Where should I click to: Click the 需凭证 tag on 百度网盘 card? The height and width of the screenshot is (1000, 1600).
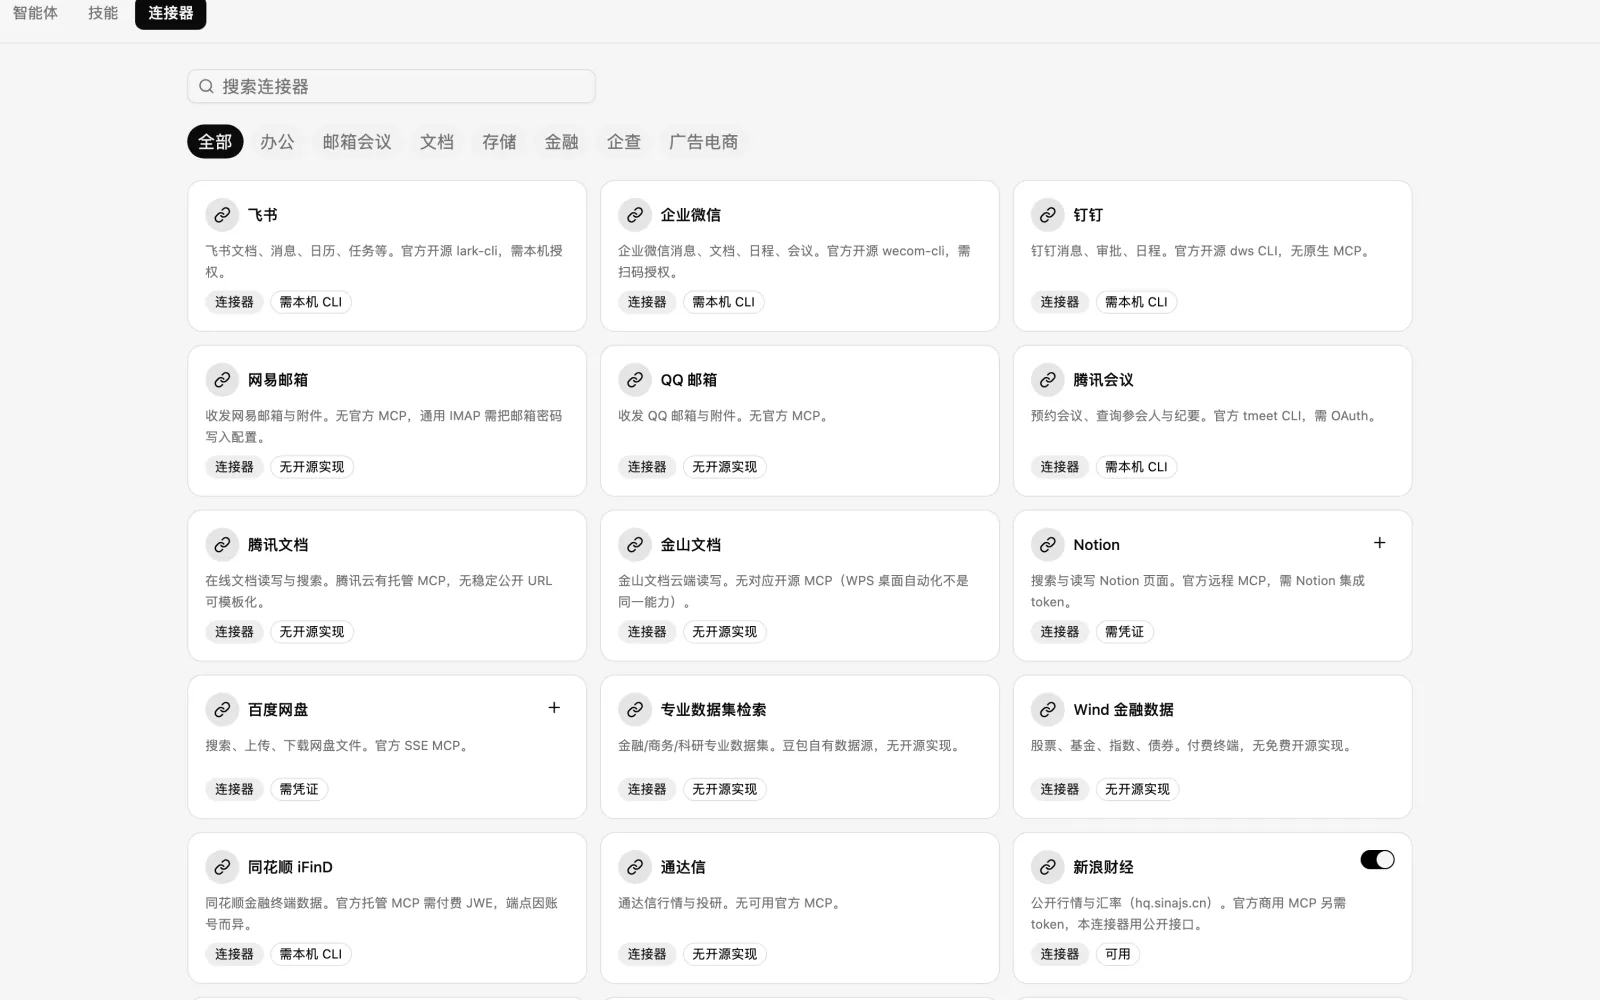[x=299, y=789]
